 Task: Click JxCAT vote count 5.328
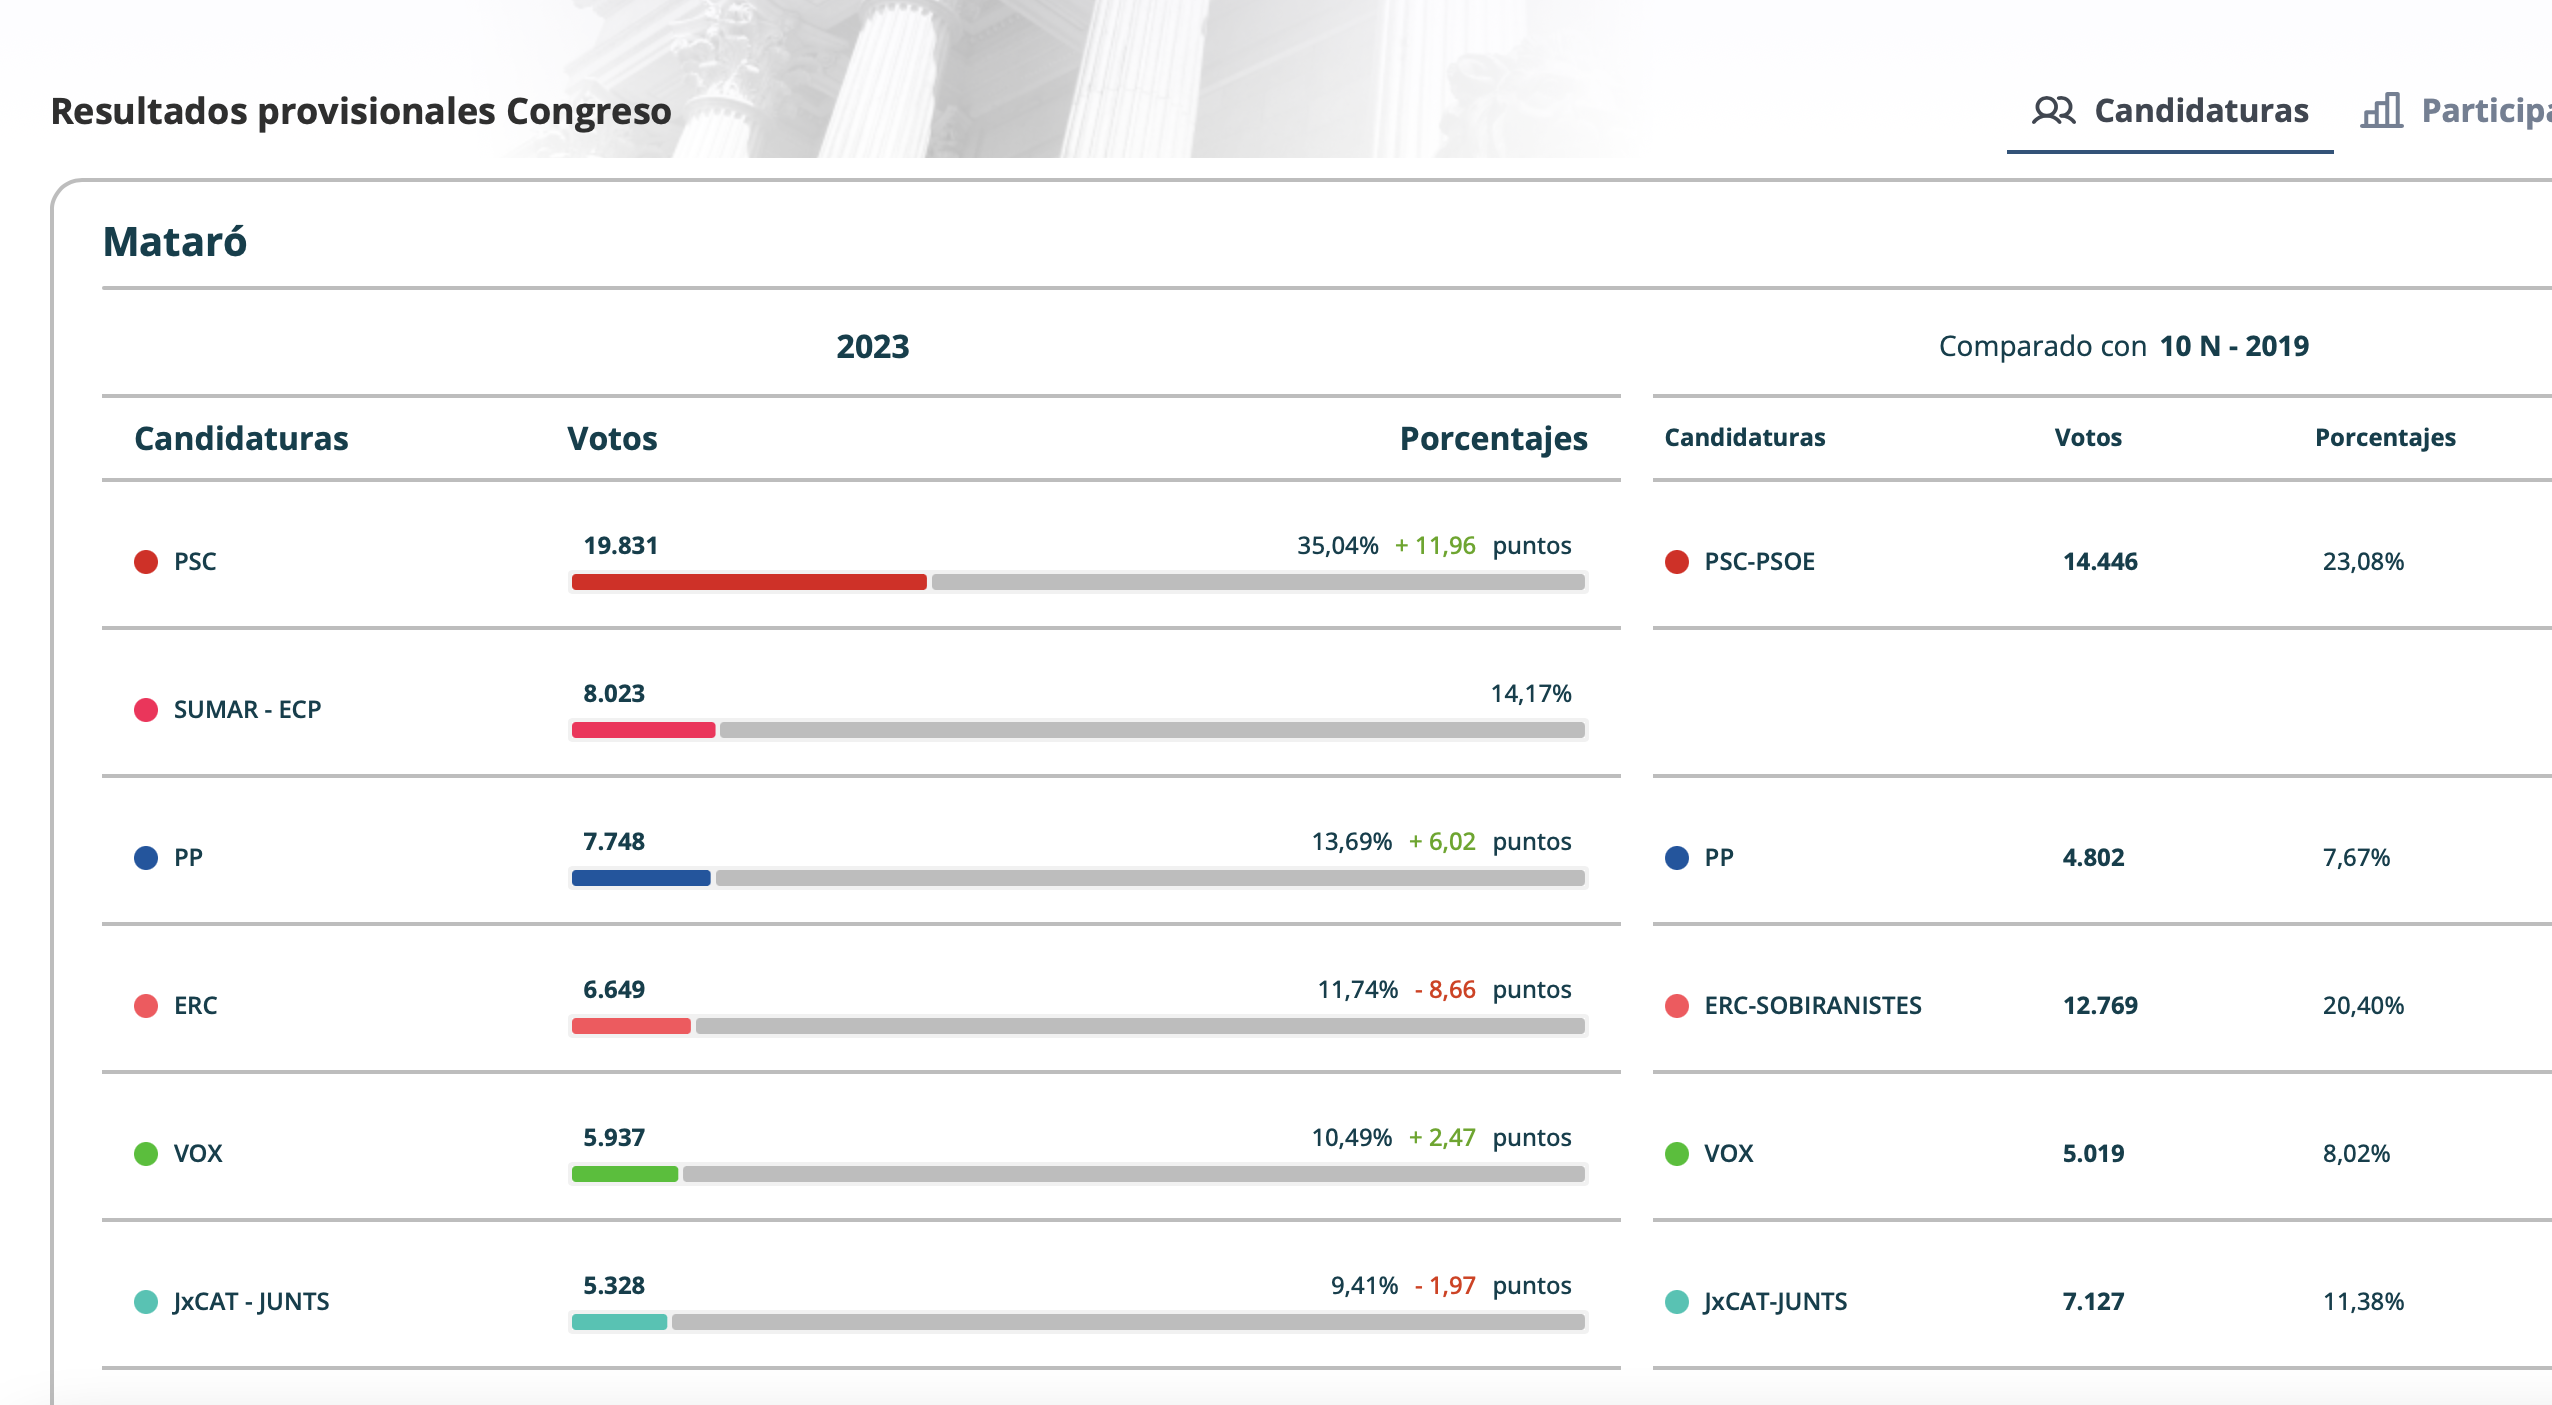pyautogui.click(x=614, y=1286)
